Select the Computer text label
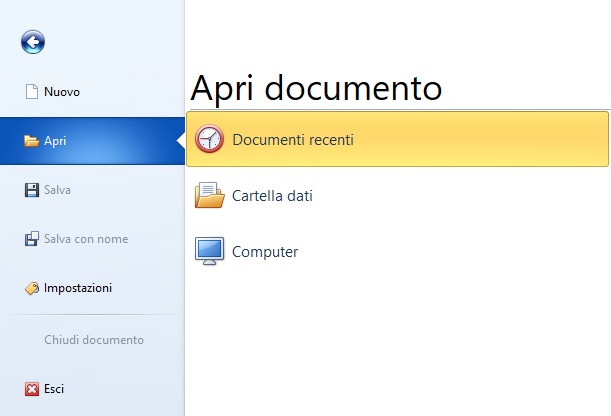Viewport: 611px width, 416px height. tap(265, 252)
